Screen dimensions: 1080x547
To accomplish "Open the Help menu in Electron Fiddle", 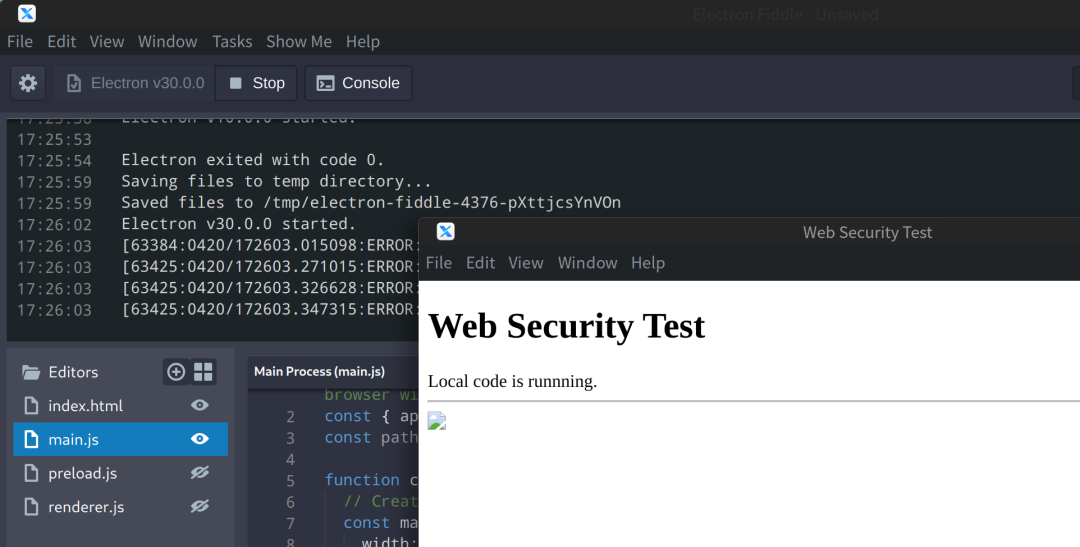I will point(363,41).
